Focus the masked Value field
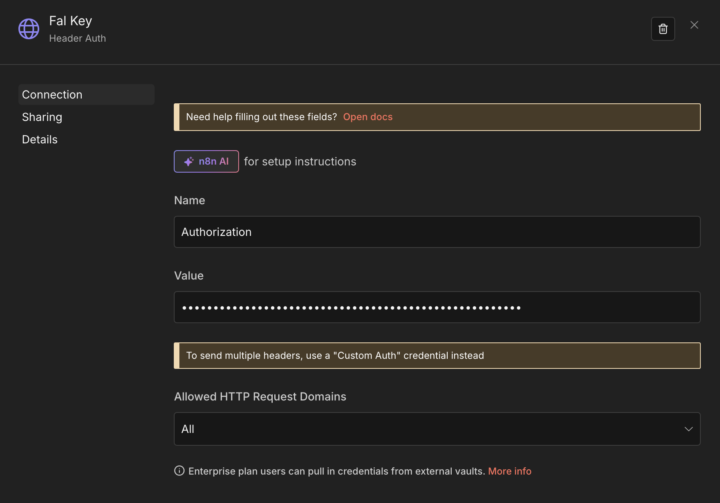The height and width of the screenshot is (503, 720). (437, 307)
